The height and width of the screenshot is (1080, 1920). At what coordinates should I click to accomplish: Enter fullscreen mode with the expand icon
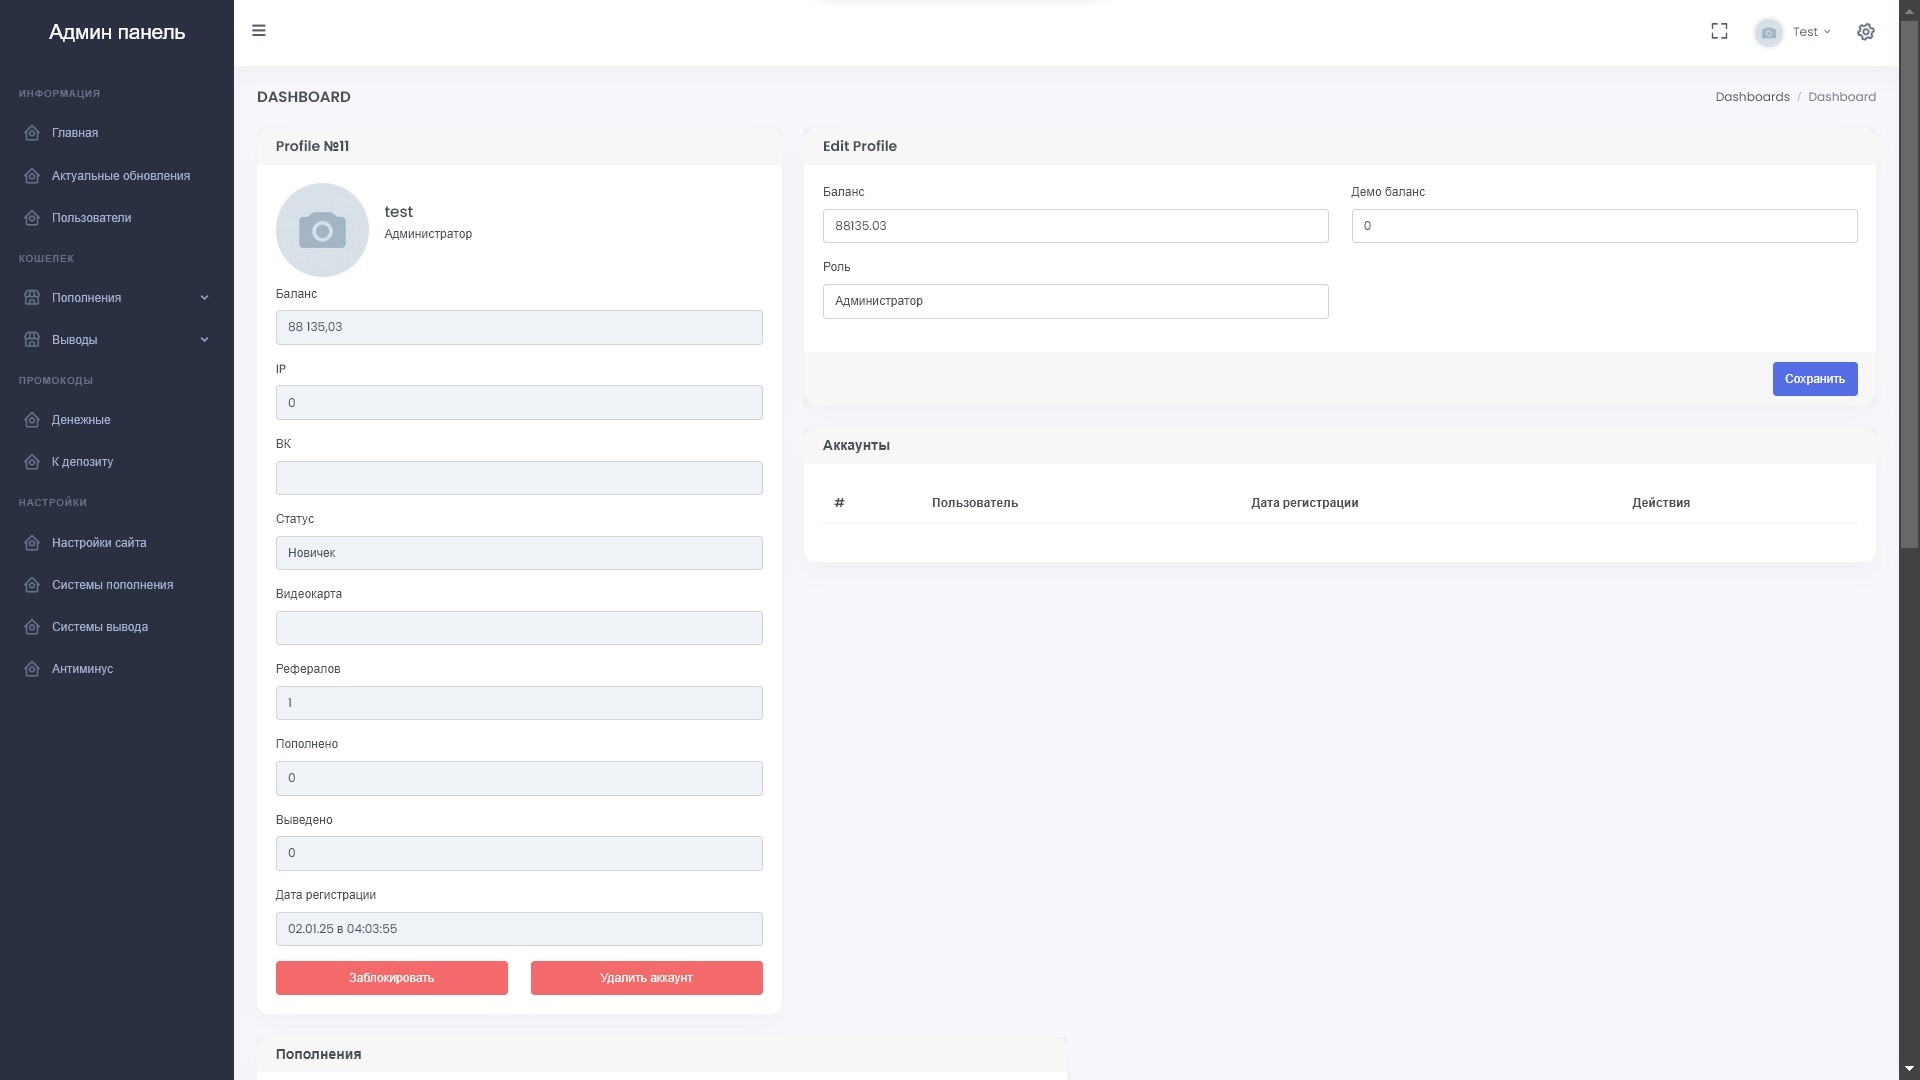pyautogui.click(x=1719, y=32)
